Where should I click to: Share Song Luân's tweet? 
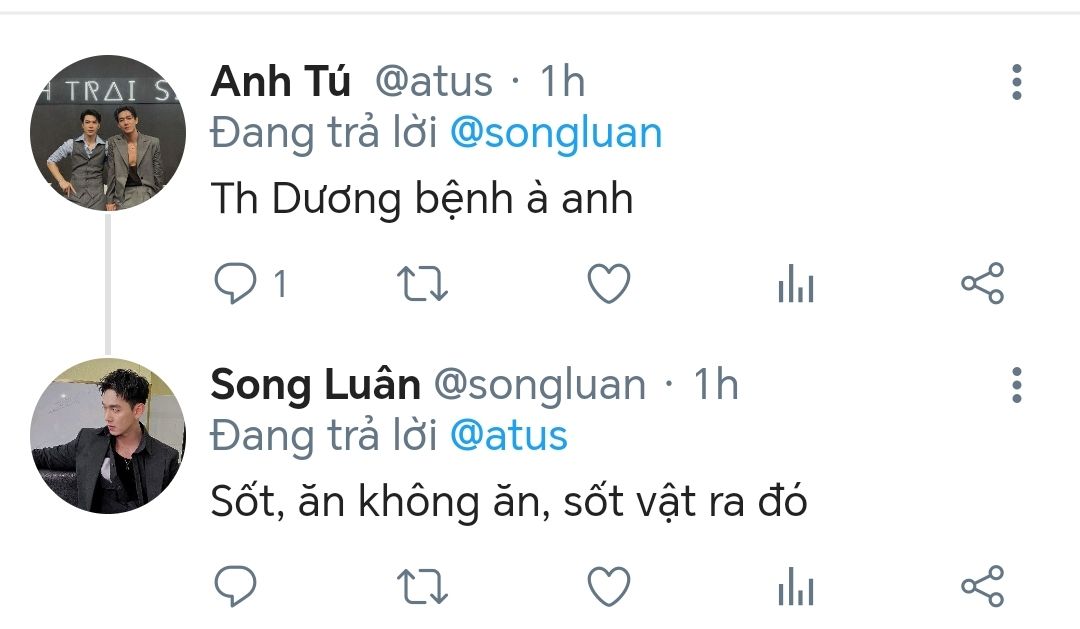click(x=982, y=586)
